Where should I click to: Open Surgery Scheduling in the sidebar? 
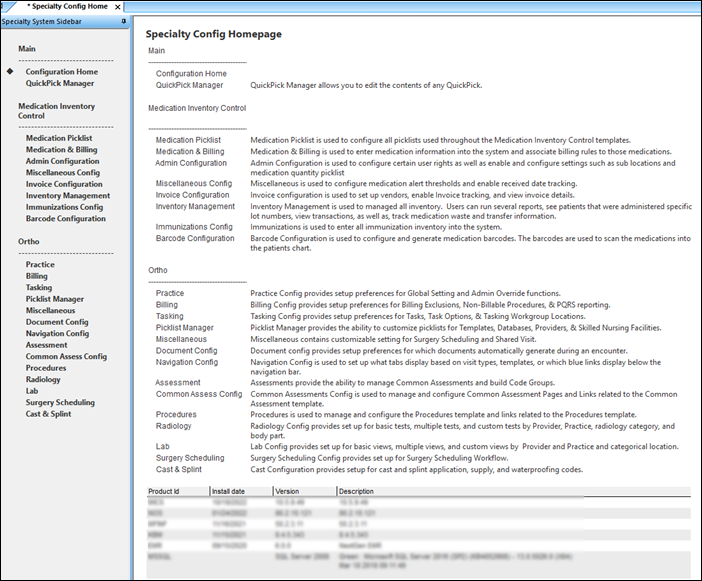point(60,402)
